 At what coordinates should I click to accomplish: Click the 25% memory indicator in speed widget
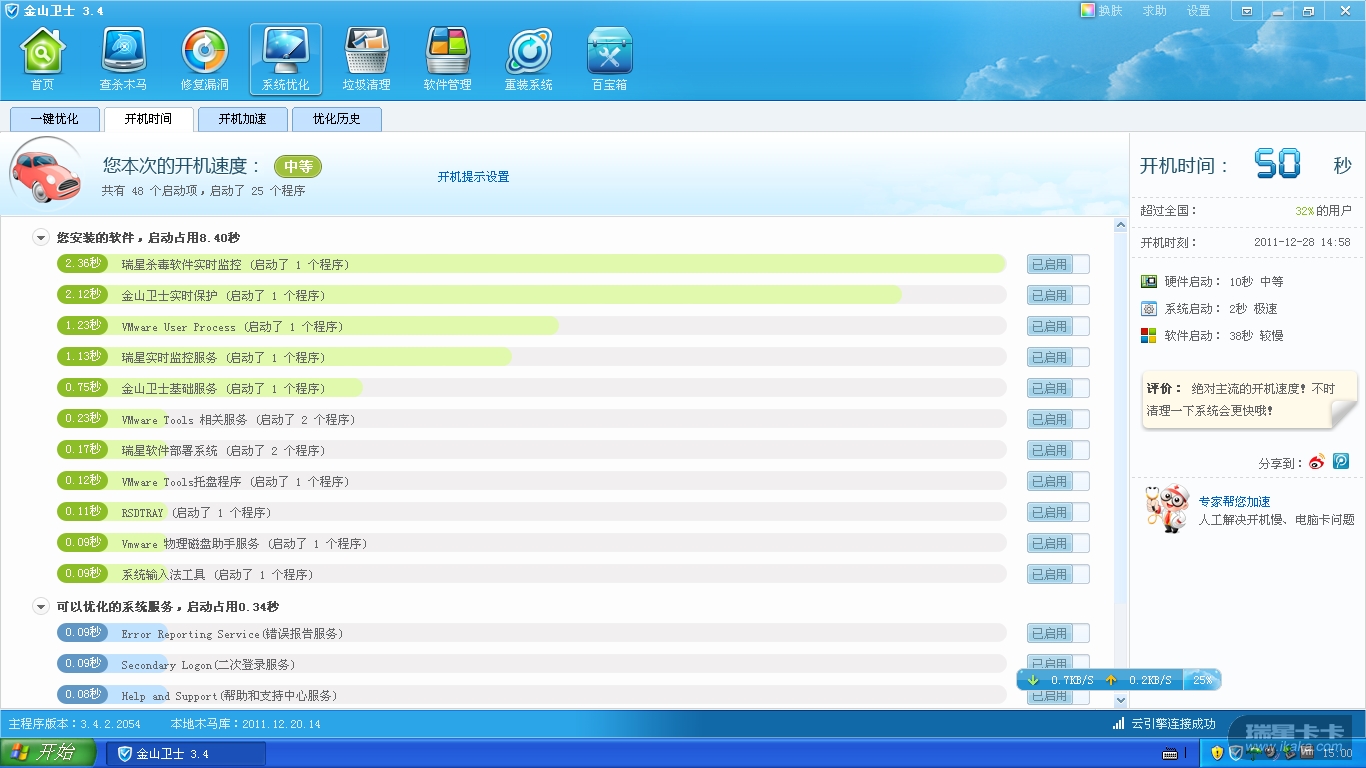(x=1201, y=680)
